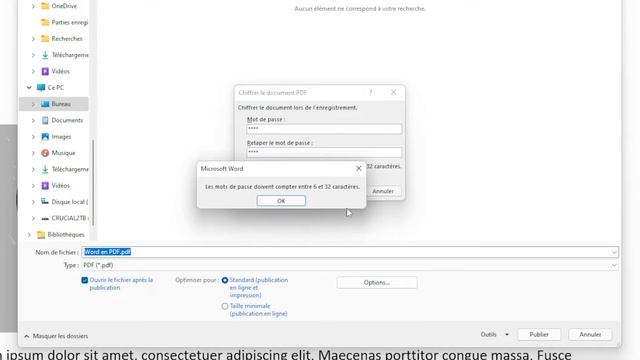
Task: Open the Parties enregistrées folder
Action: pyautogui.click(x=64, y=22)
